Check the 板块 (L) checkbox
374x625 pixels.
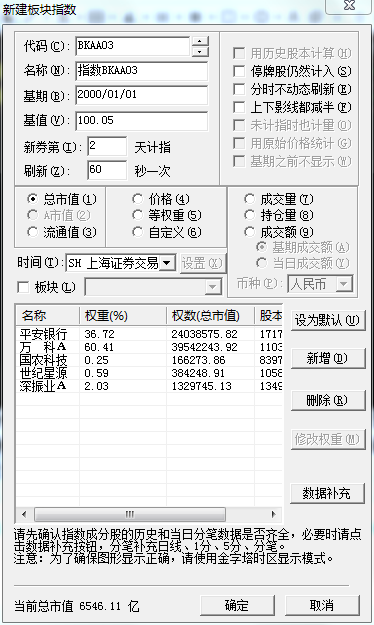pos(23,287)
